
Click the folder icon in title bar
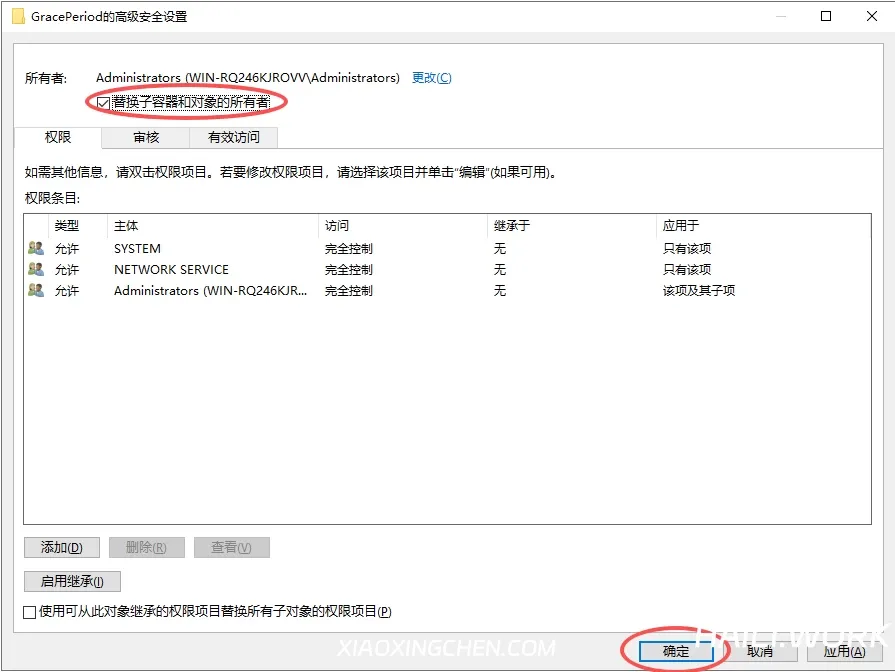pos(18,16)
